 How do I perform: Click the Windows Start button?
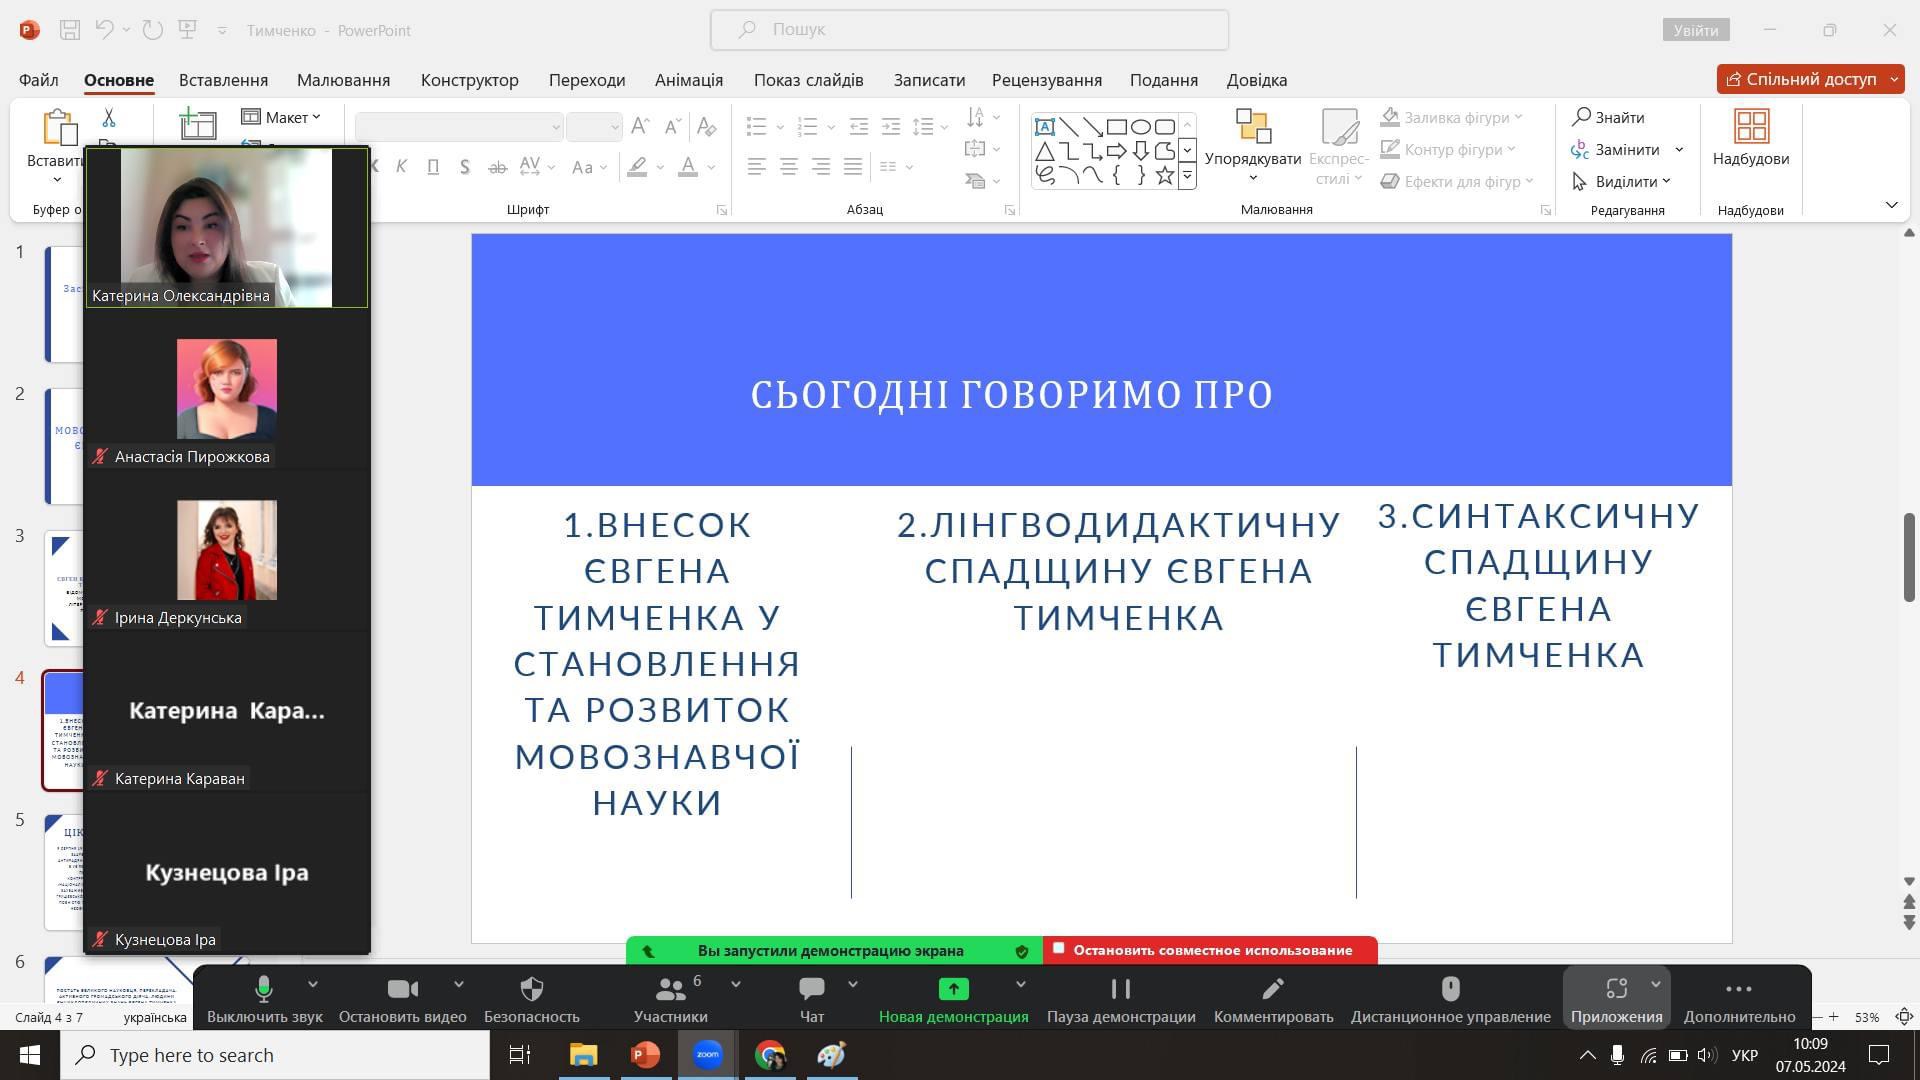30,1055
